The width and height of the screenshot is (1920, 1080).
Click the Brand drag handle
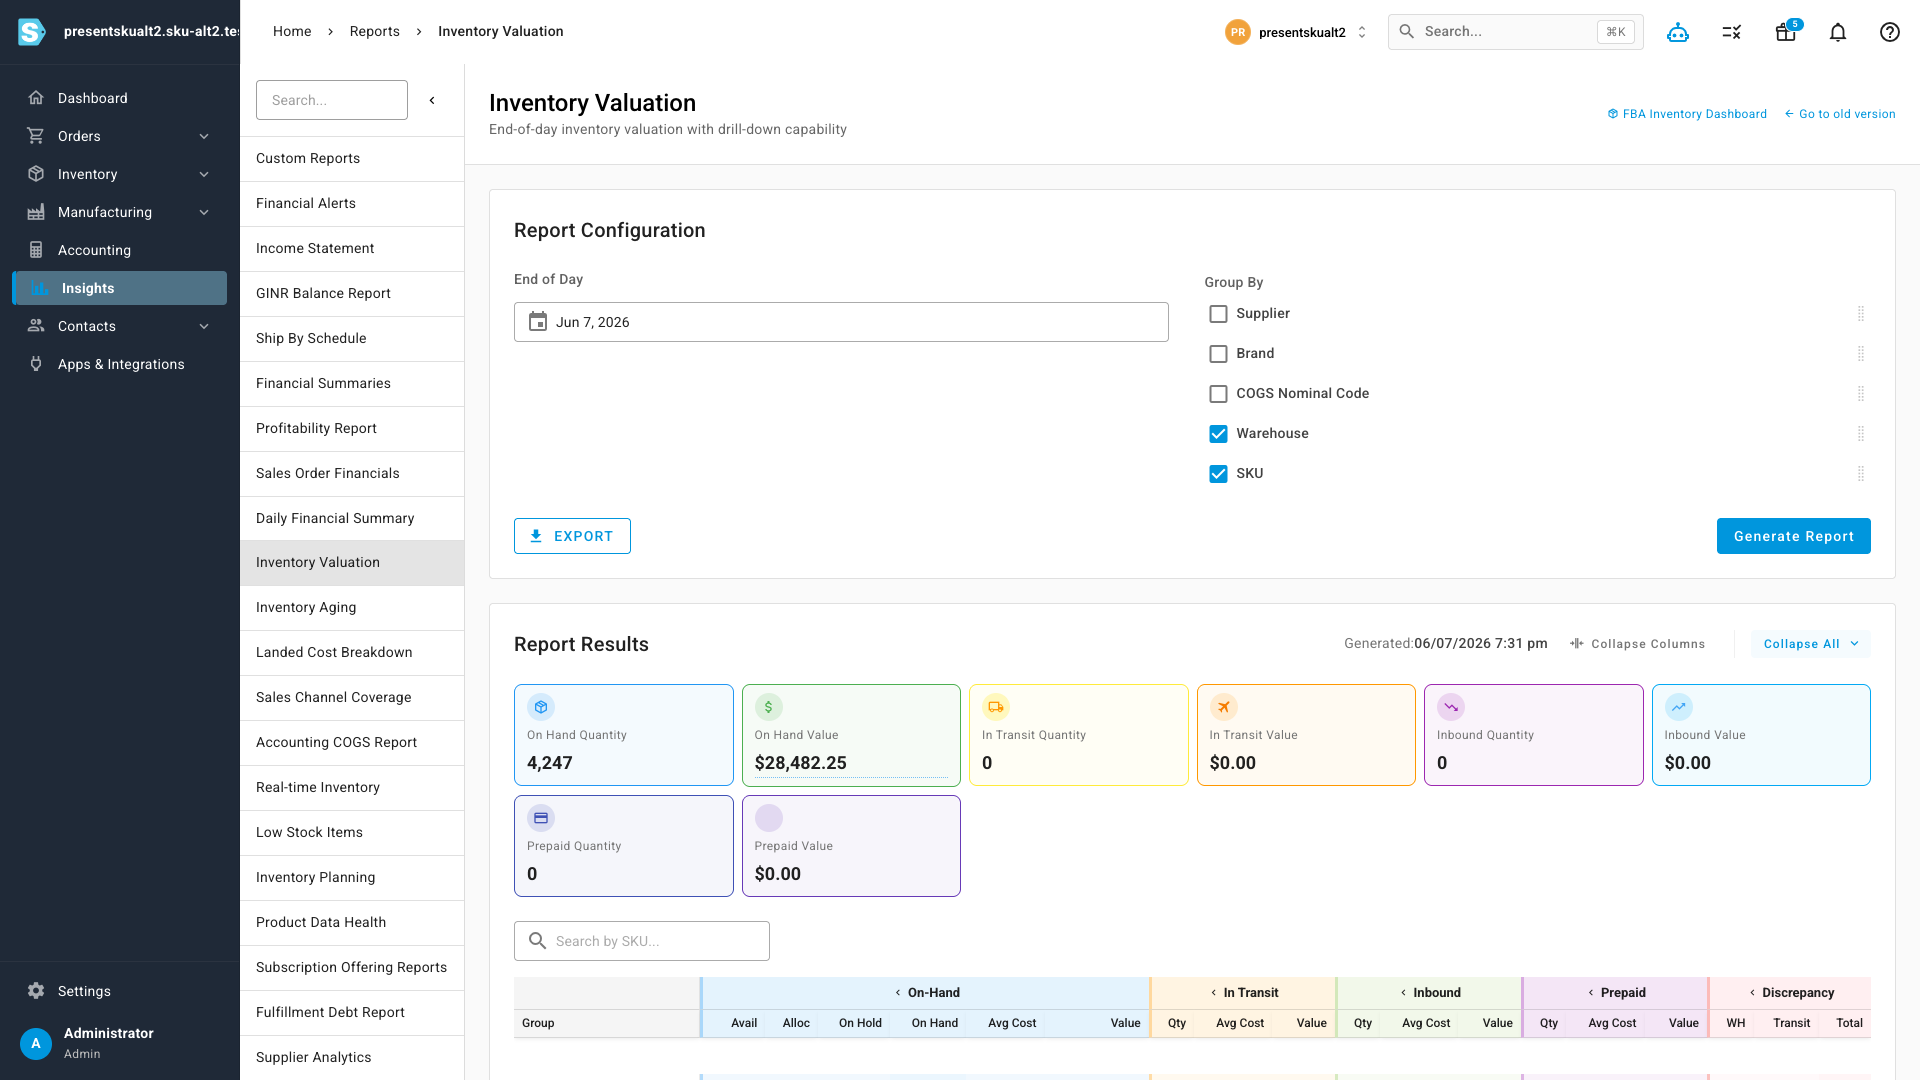click(x=1861, y=354)
